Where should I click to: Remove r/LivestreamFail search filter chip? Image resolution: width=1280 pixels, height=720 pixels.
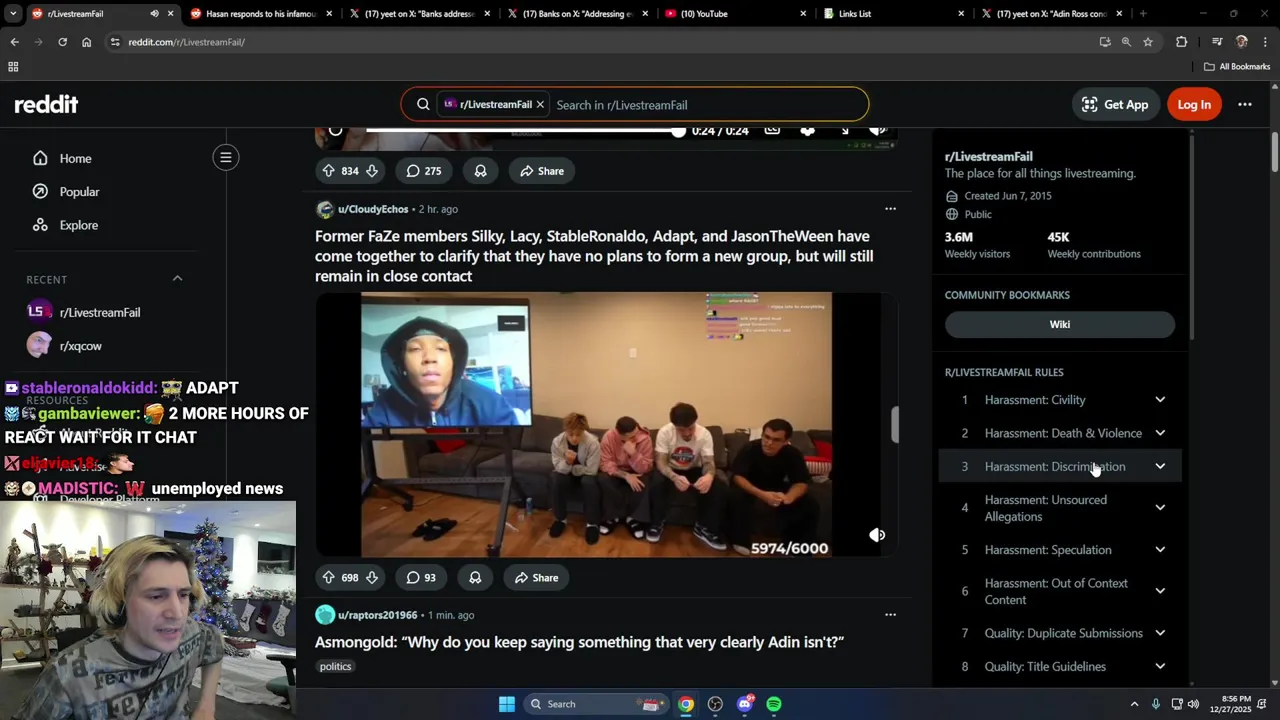pyautogui.click(x=540, y=104)
